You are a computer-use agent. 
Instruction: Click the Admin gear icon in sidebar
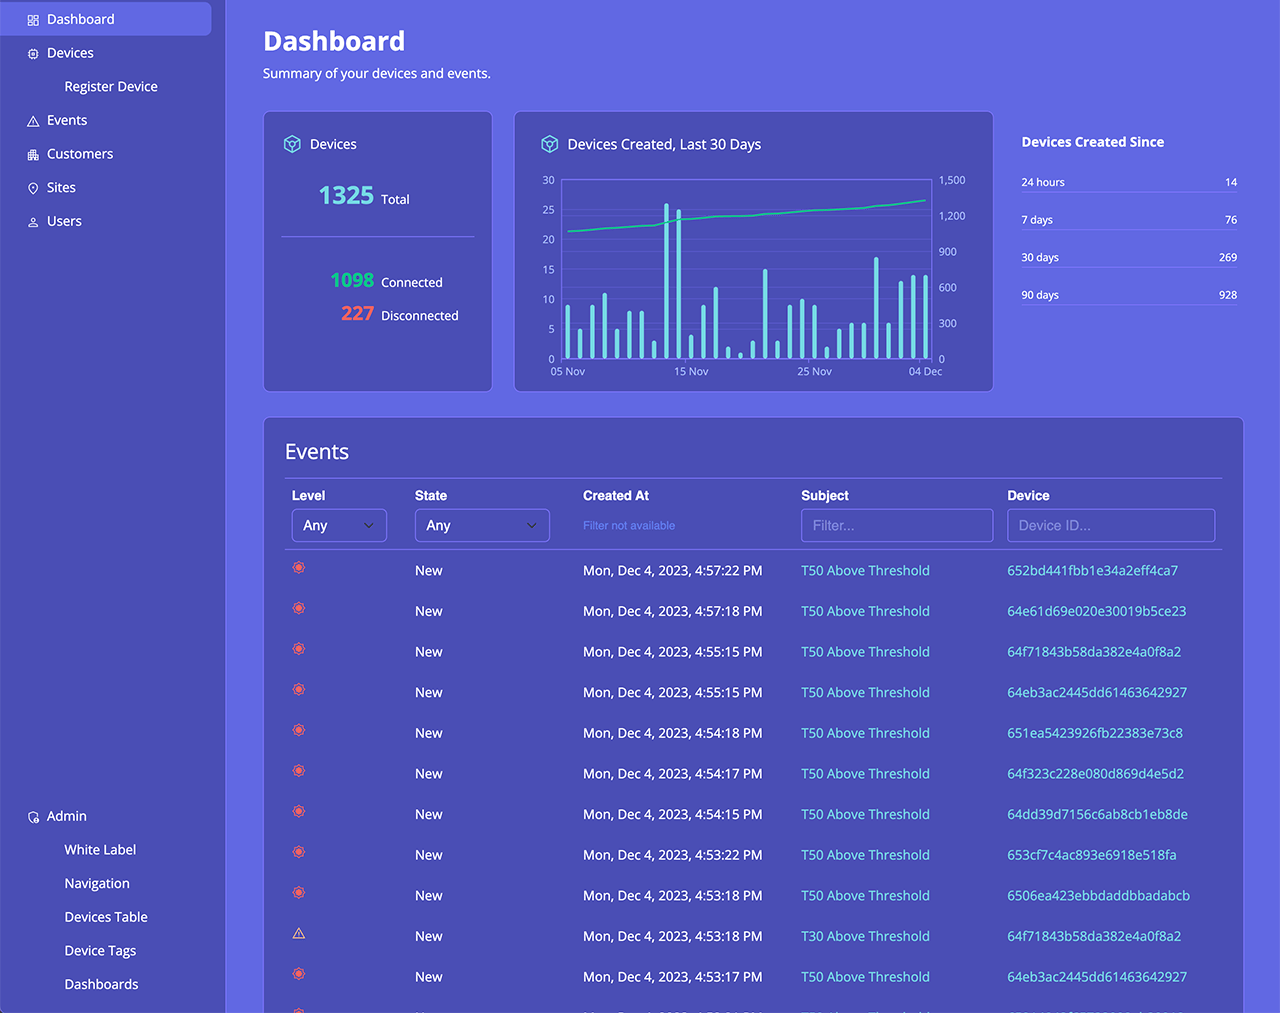33,817
